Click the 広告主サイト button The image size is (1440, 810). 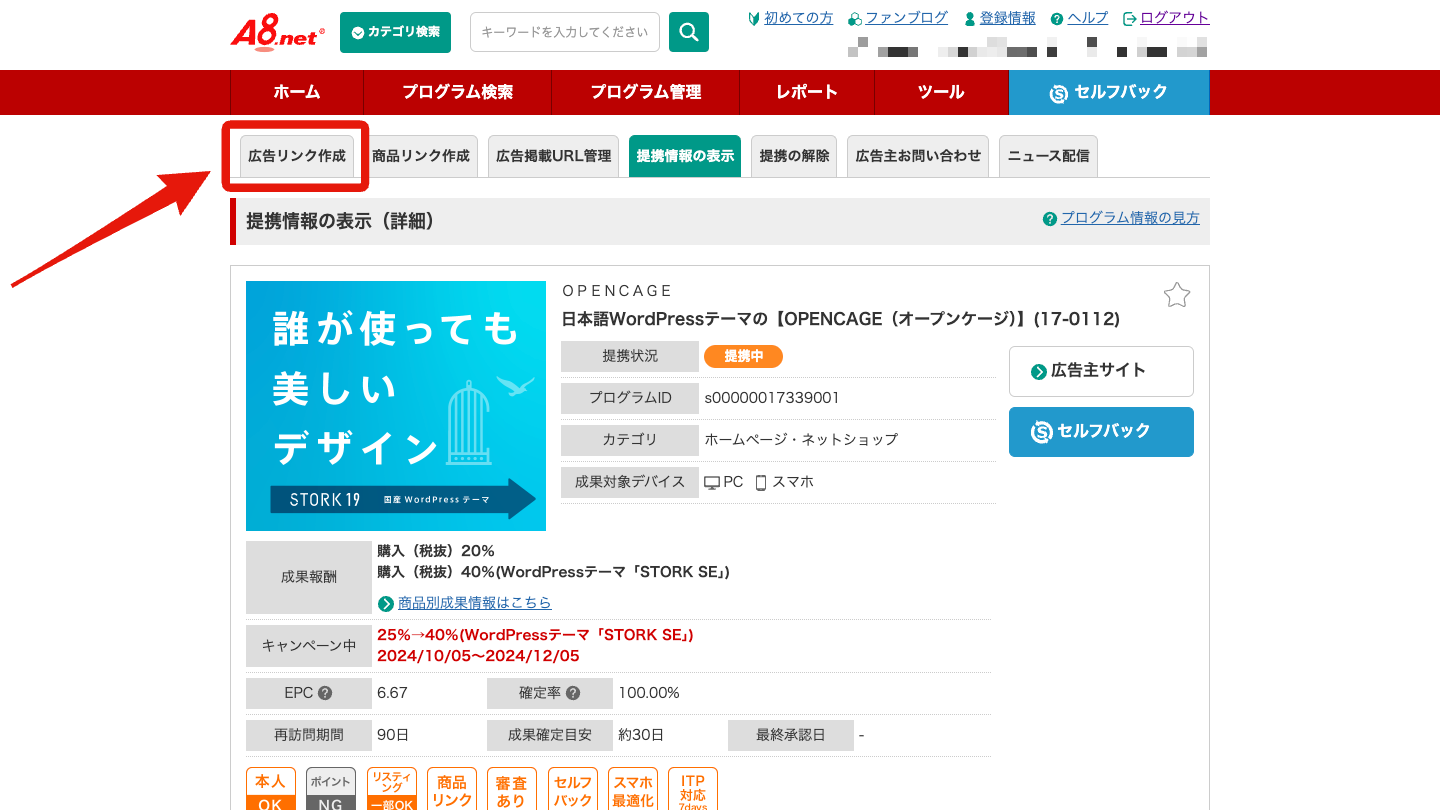coord(1101,371)
